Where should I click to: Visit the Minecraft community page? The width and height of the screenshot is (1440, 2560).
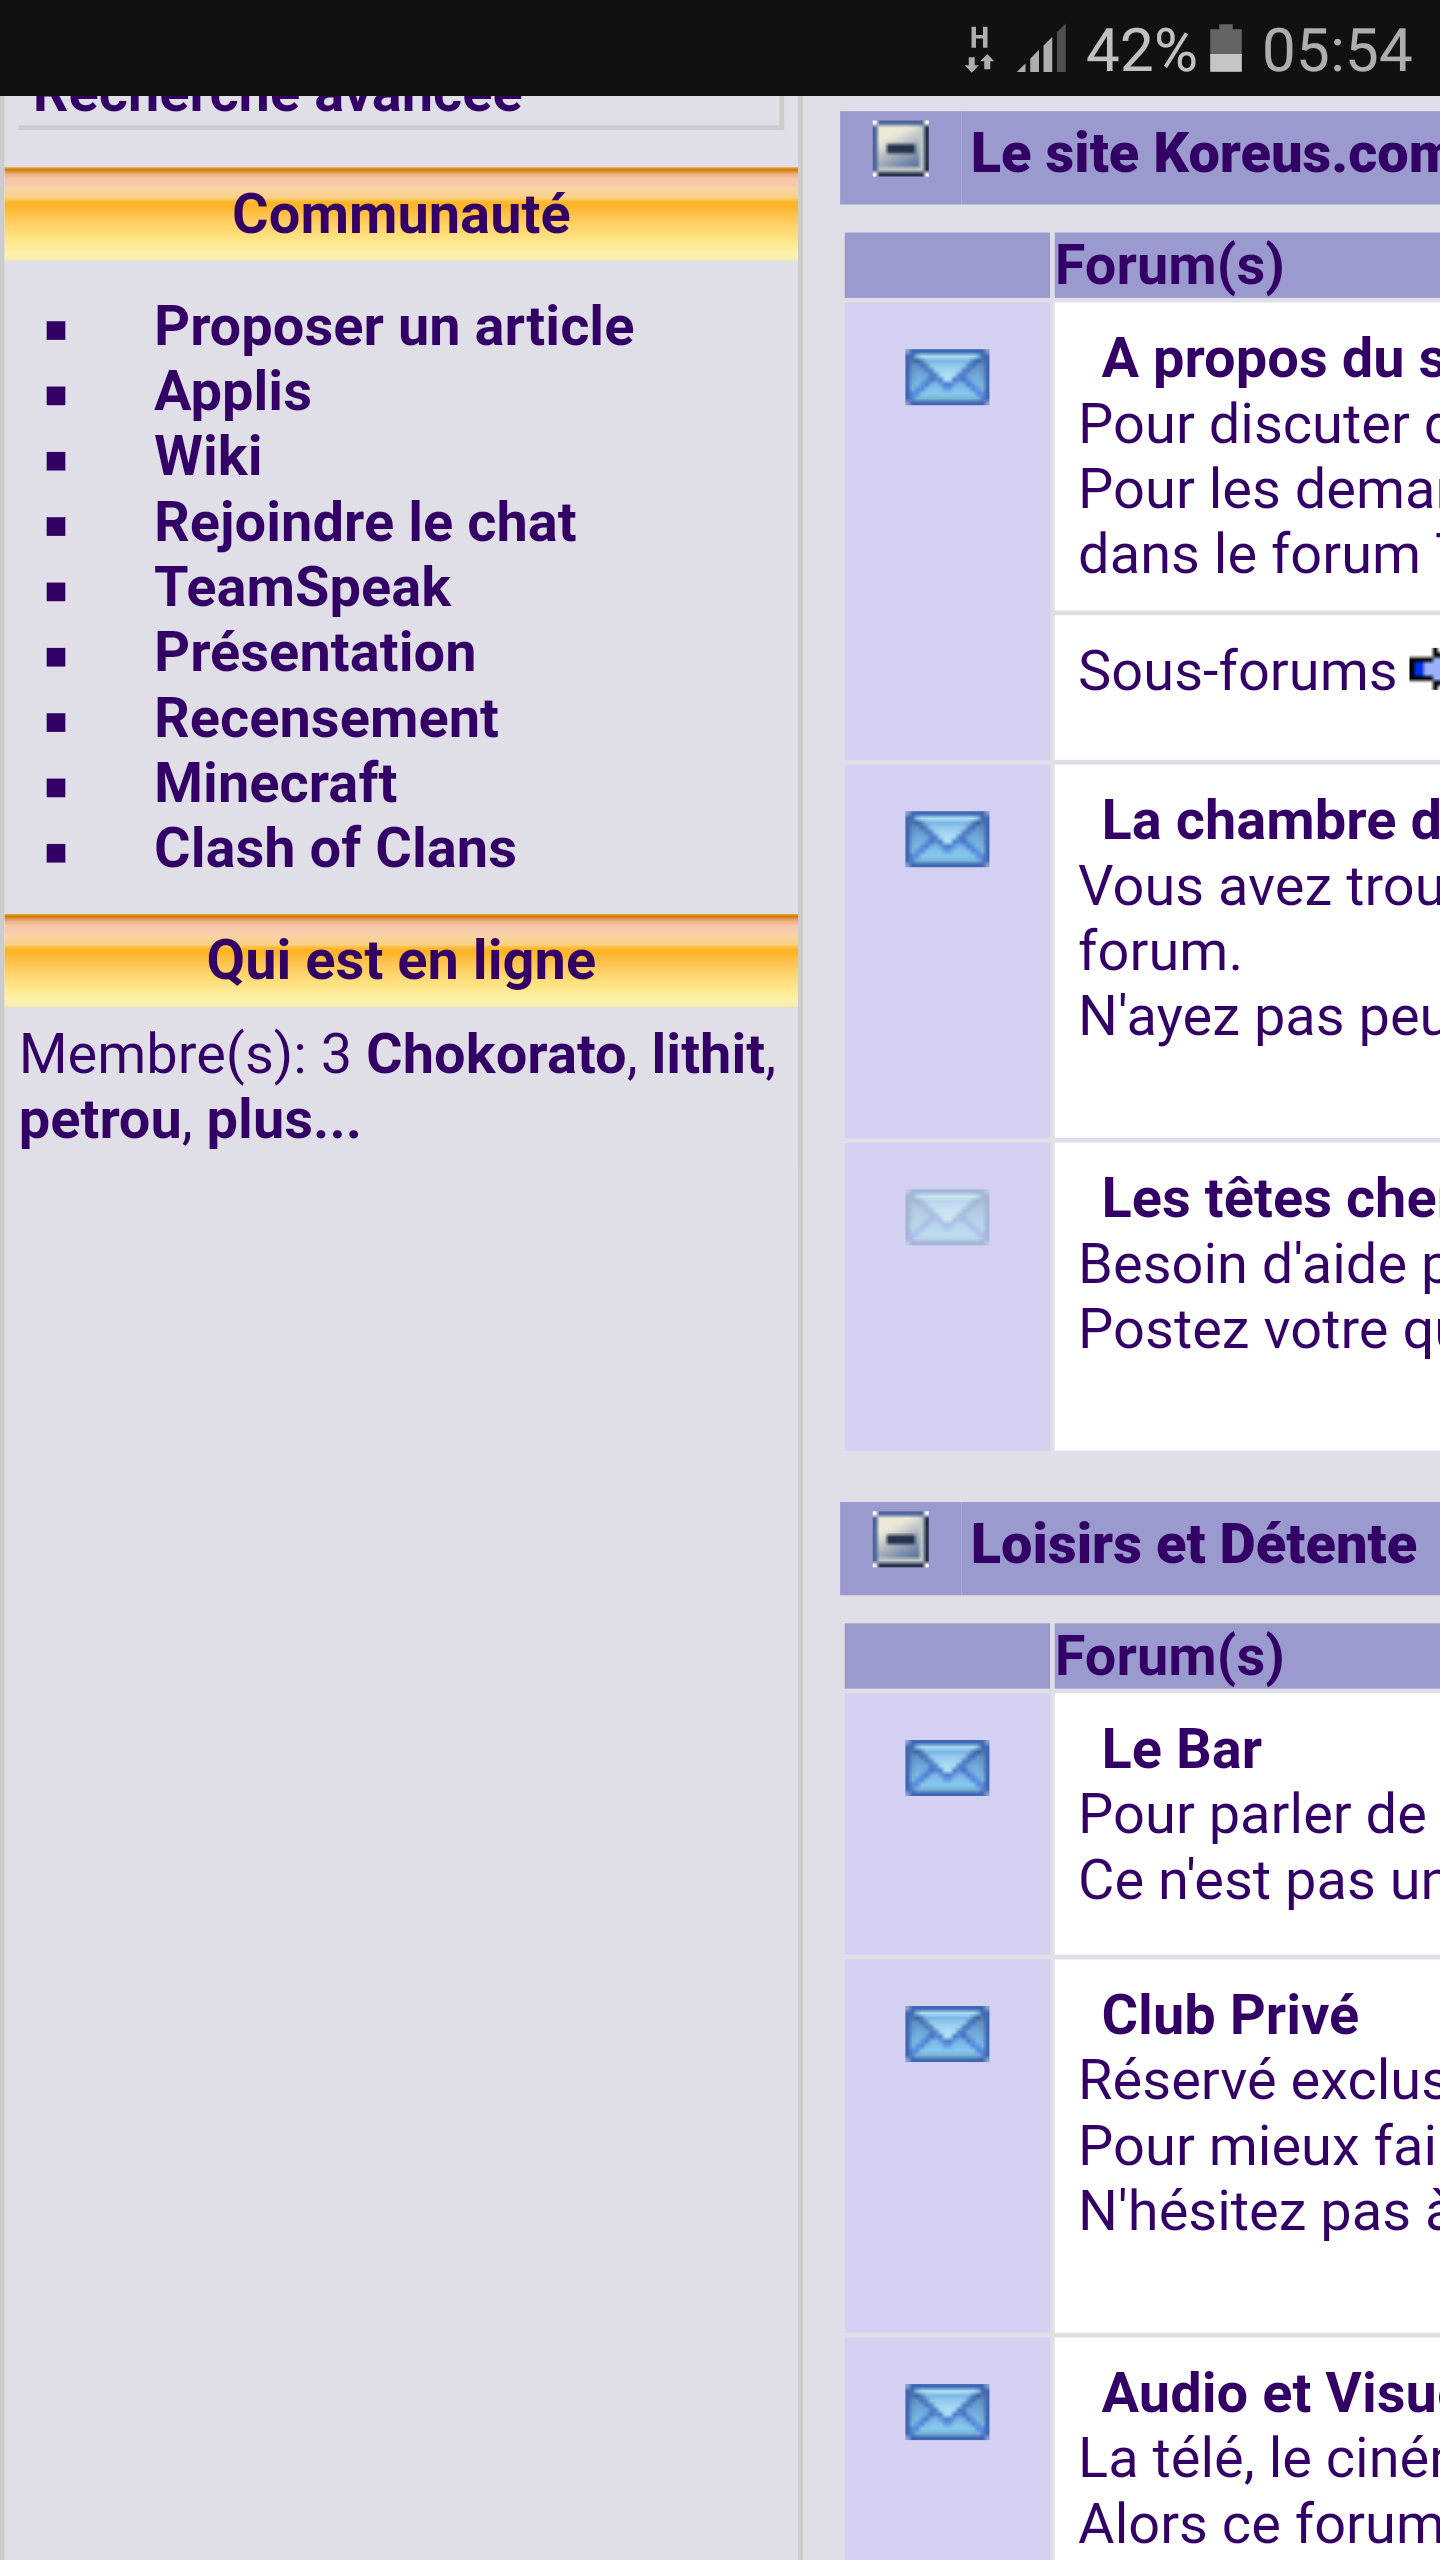click(x=275, y=783)
